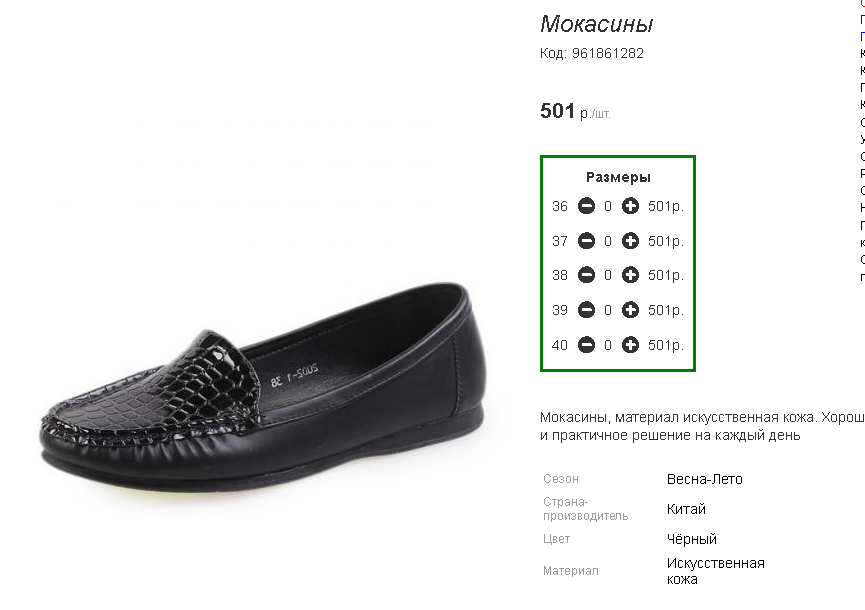Add one pair of size 40
The image size is (865, 610).
coord(630,345)
